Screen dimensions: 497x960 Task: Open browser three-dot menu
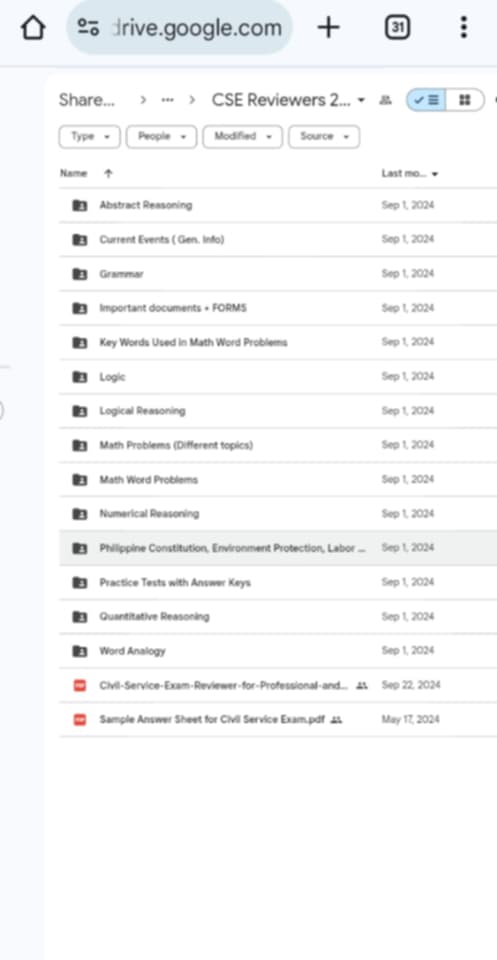(463, 28)
